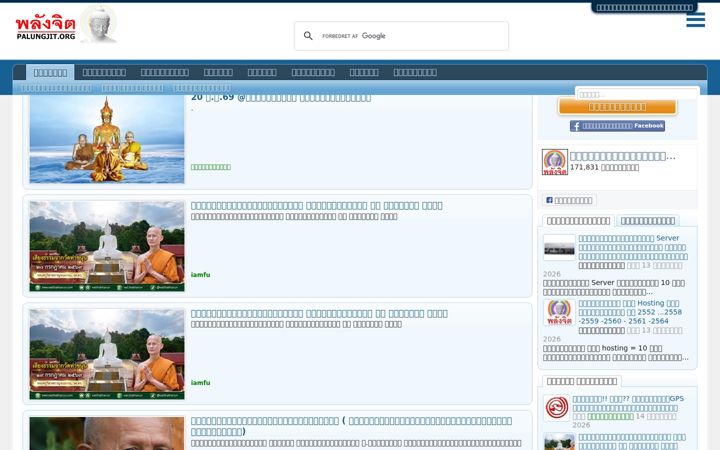Click the green author link under the "20" thread
The height and width of the screenshot is (450, 720).
[211, 167]
